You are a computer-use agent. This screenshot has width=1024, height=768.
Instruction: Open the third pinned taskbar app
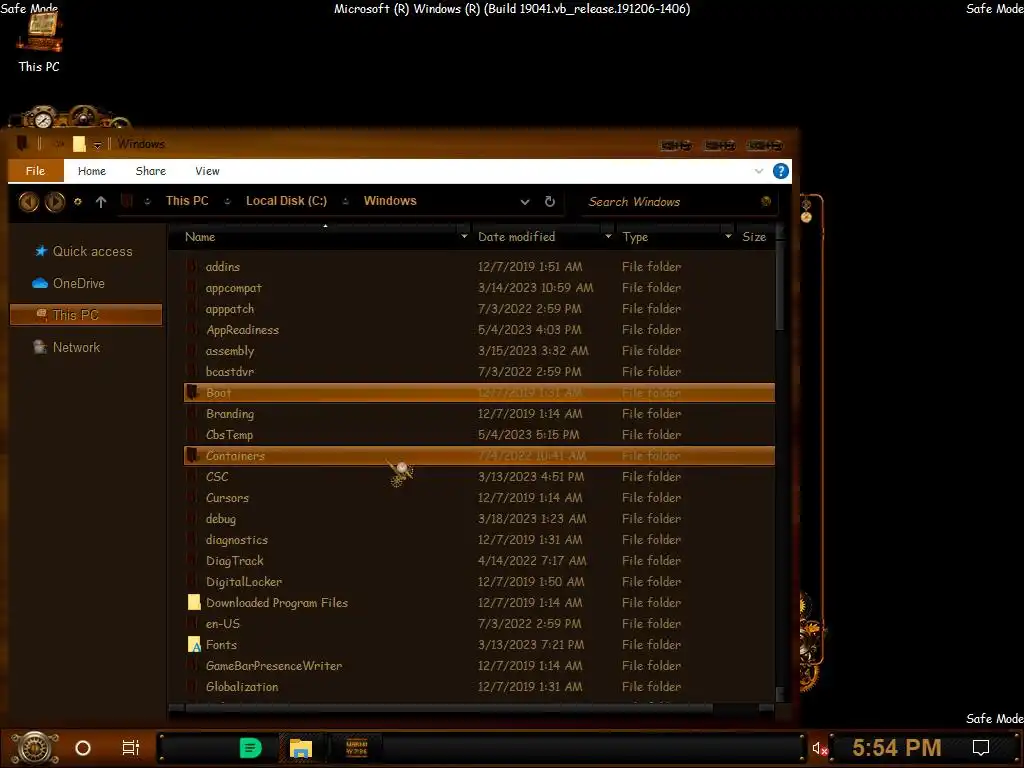tap(357, 748)
